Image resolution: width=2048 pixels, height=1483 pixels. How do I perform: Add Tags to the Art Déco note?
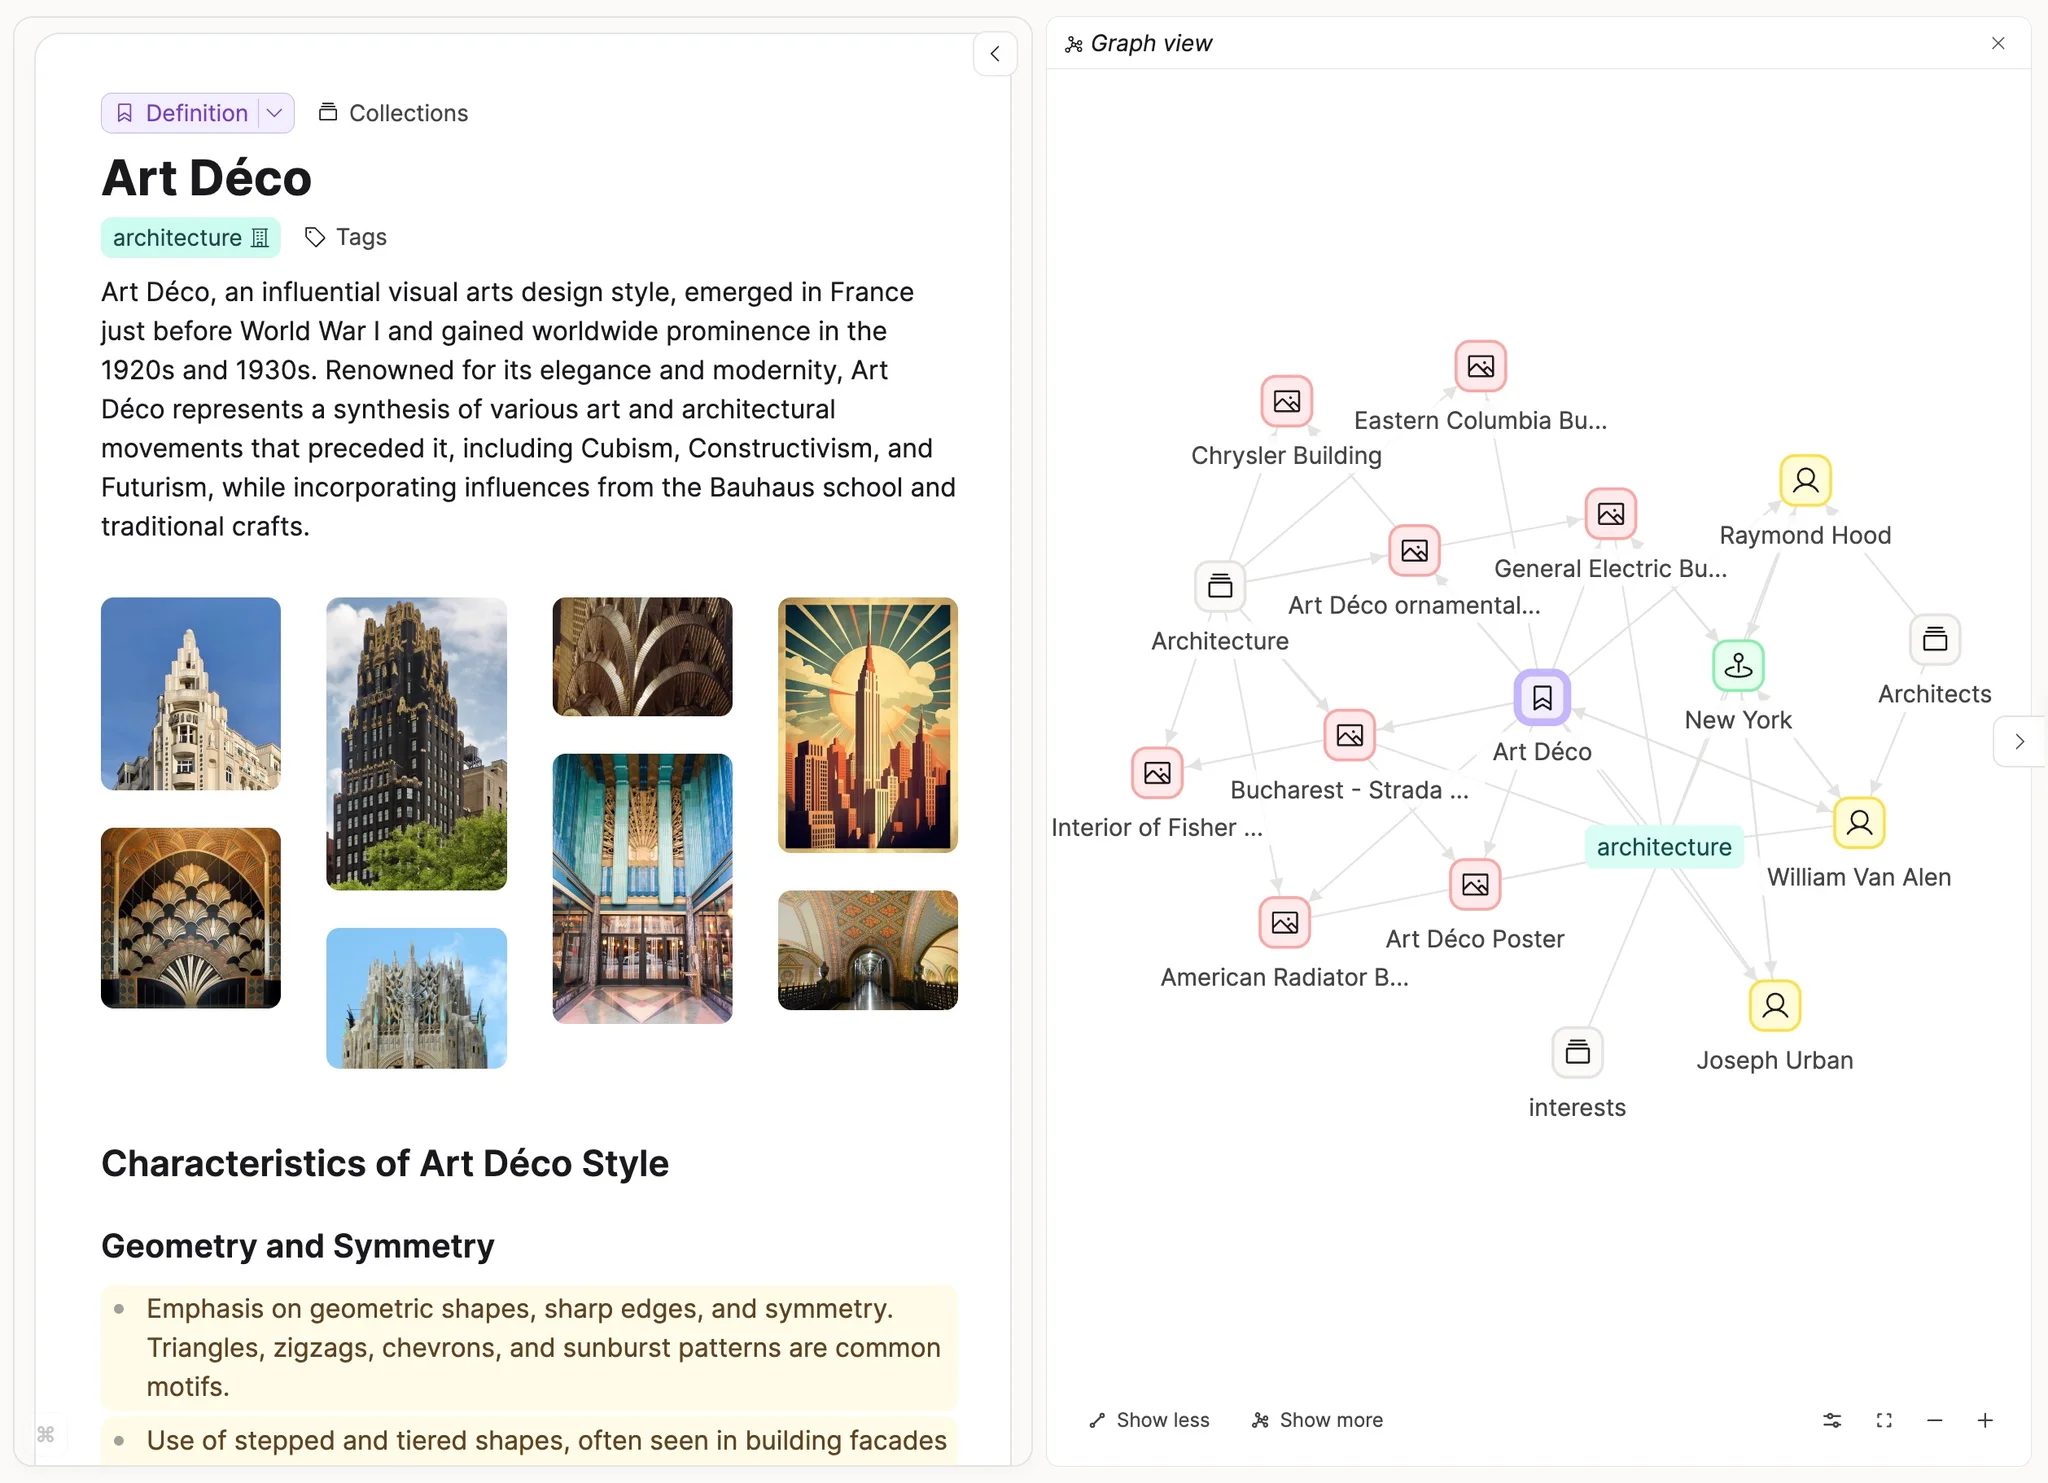pyautogui.click(x=344, y=237)
